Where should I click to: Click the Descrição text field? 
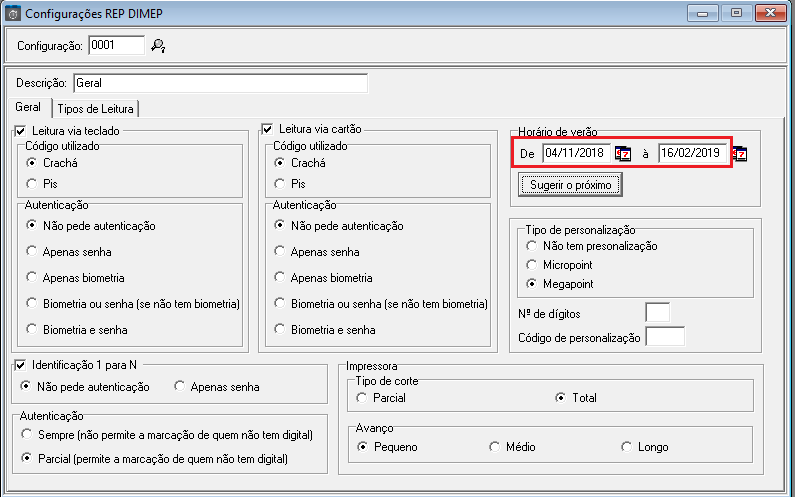pos(220,83)
